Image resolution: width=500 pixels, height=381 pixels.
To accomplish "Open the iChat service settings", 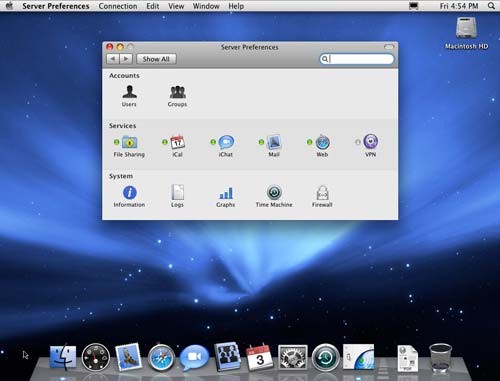I will coord(226,146).
